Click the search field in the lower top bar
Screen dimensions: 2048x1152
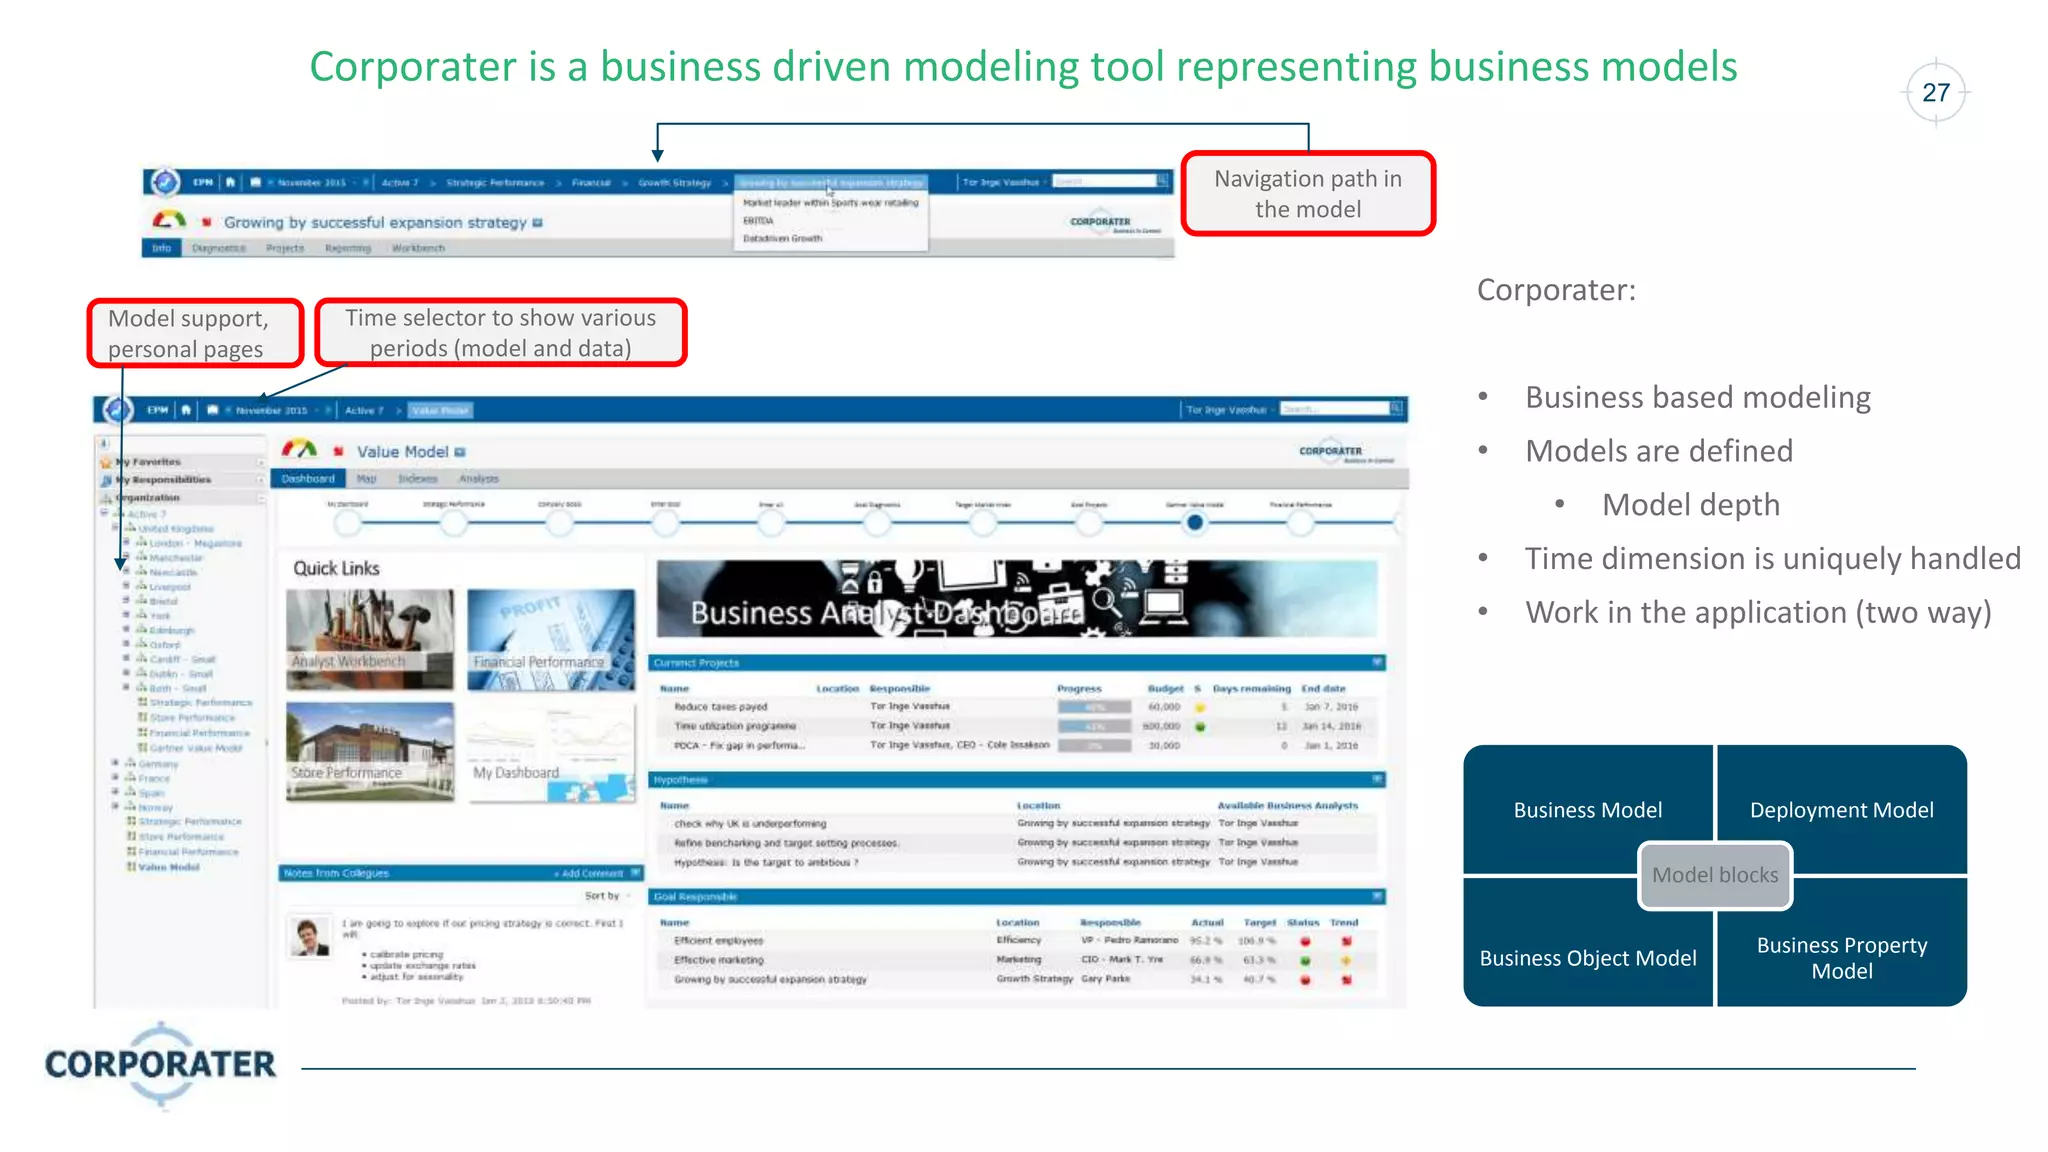(1334, 408)
